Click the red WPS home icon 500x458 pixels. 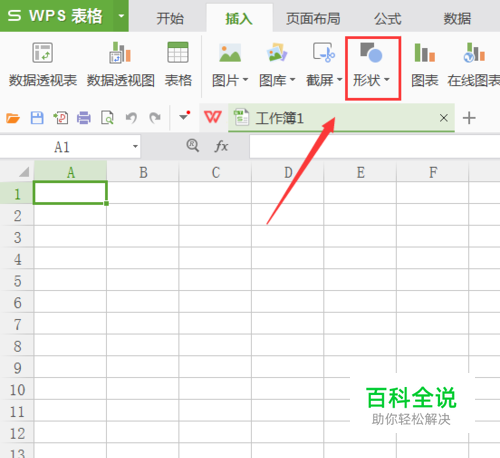pyautogui.click(x=213, y=117)
